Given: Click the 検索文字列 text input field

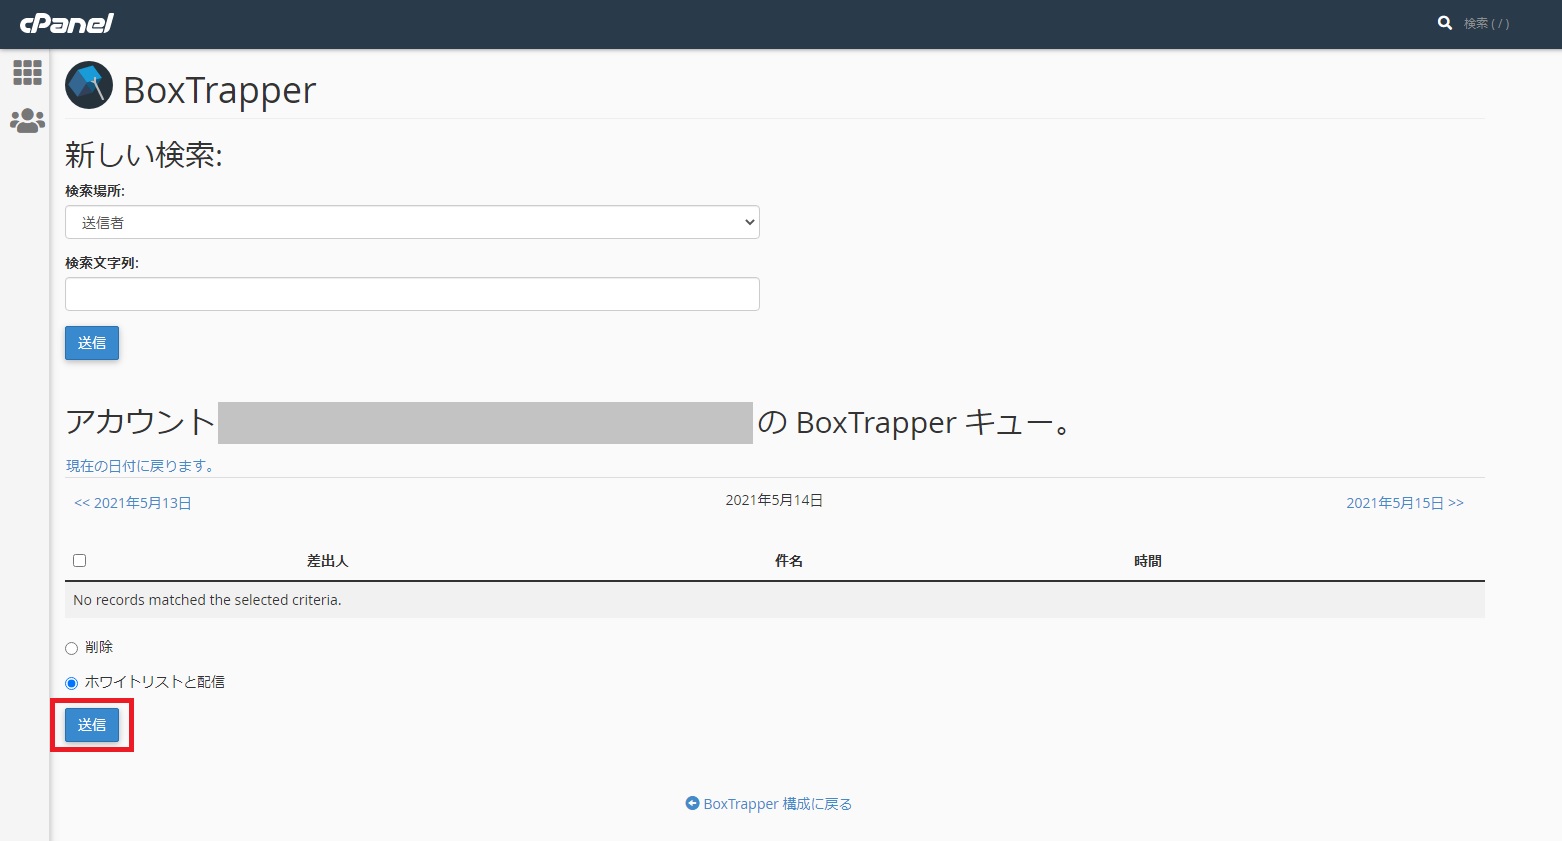Looking at the screenshot, I should (x=412, y=294).
